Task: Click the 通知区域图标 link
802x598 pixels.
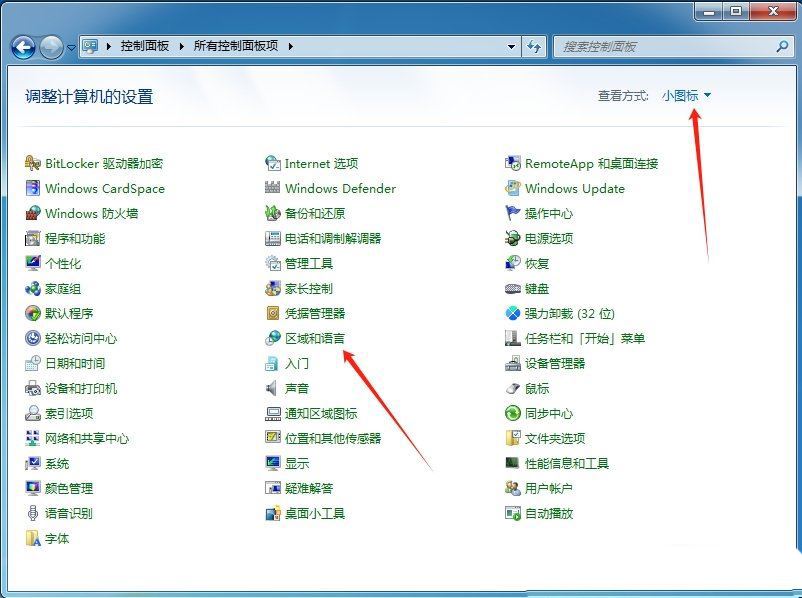Action: coord(321,413)
